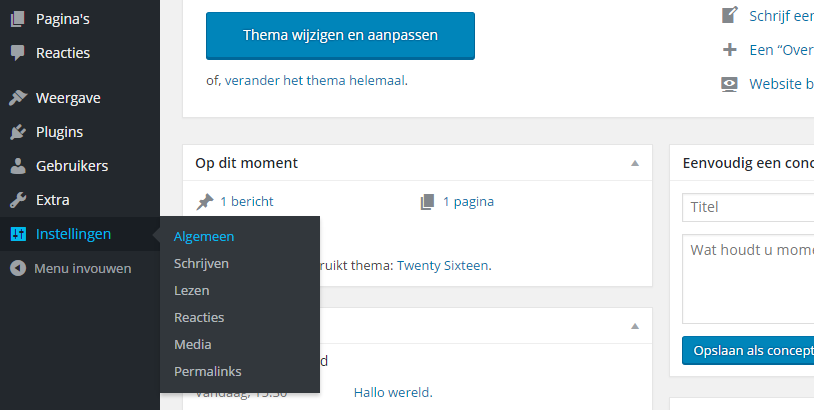Click into the Titel input field
Viewport: 814px width, 410px height.
750,208
